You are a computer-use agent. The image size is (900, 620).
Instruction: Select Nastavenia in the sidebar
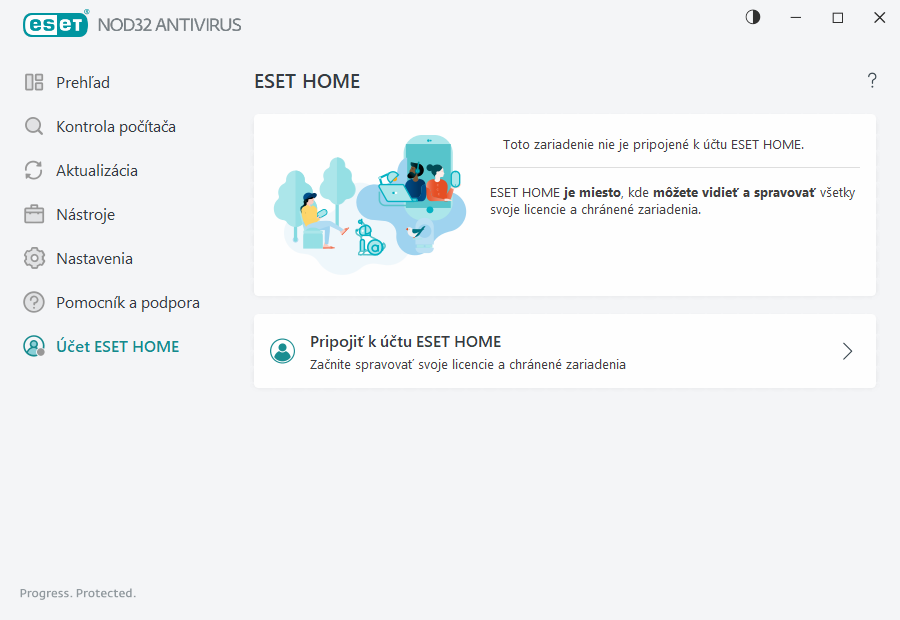pyautogui.click(x=94, y=259)
